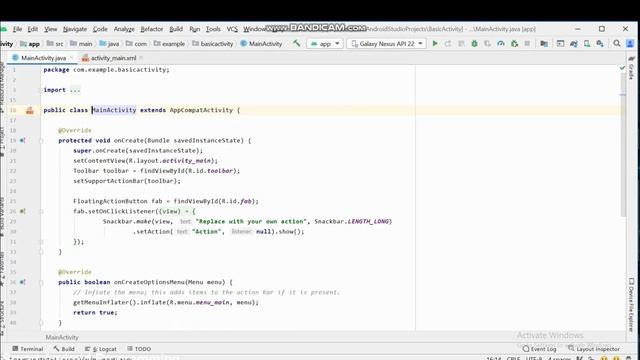
Task: Expand the collapsed import ... block
Action: [75, 90]
